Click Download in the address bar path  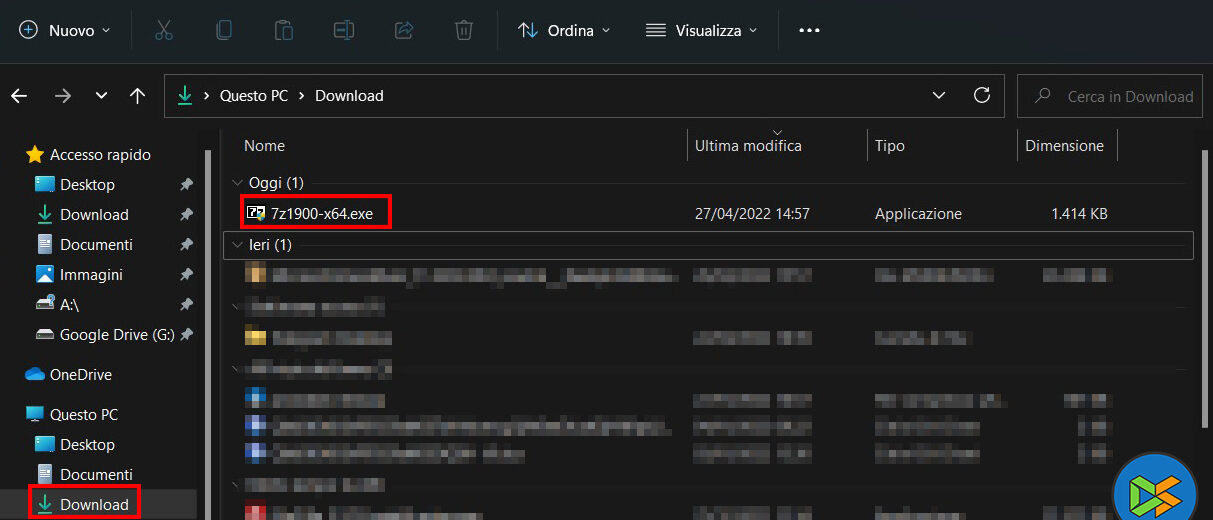click(x=349, y=96)
